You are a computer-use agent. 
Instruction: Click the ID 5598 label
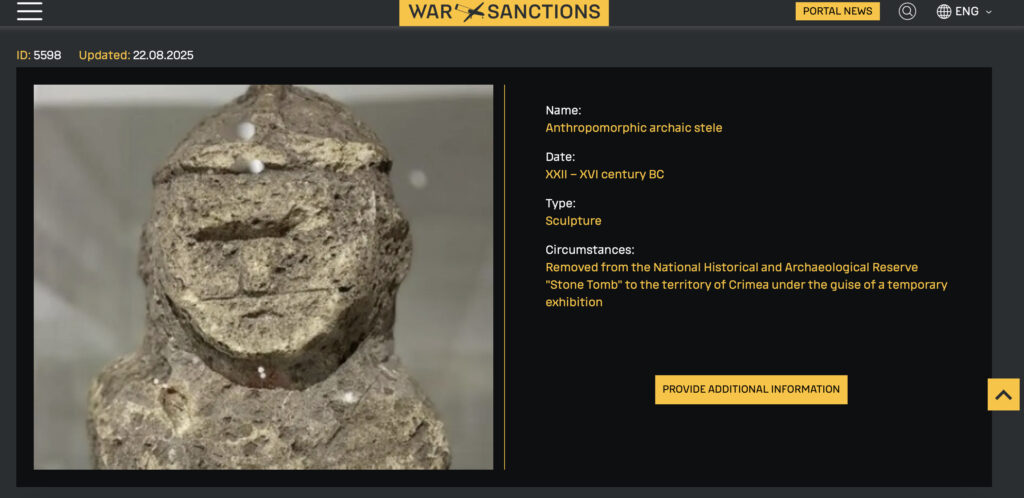[x=39, y=55]
